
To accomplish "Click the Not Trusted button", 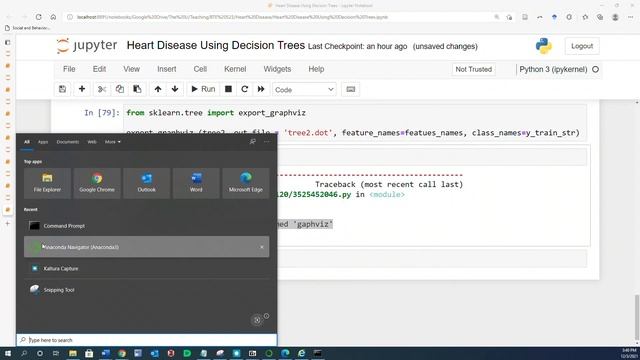I will tap(473, 69).
